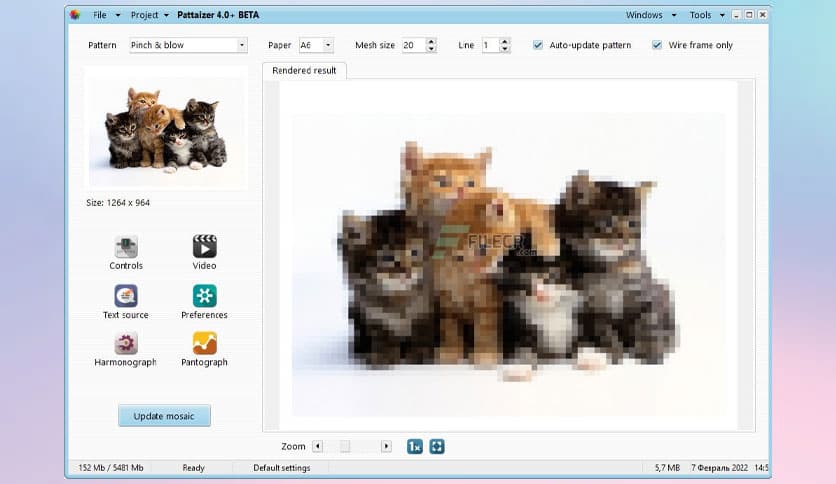This screenshot has height=484, width=836.
Task: Decrease Mesh size with down arrow
Action: (431, 49)
